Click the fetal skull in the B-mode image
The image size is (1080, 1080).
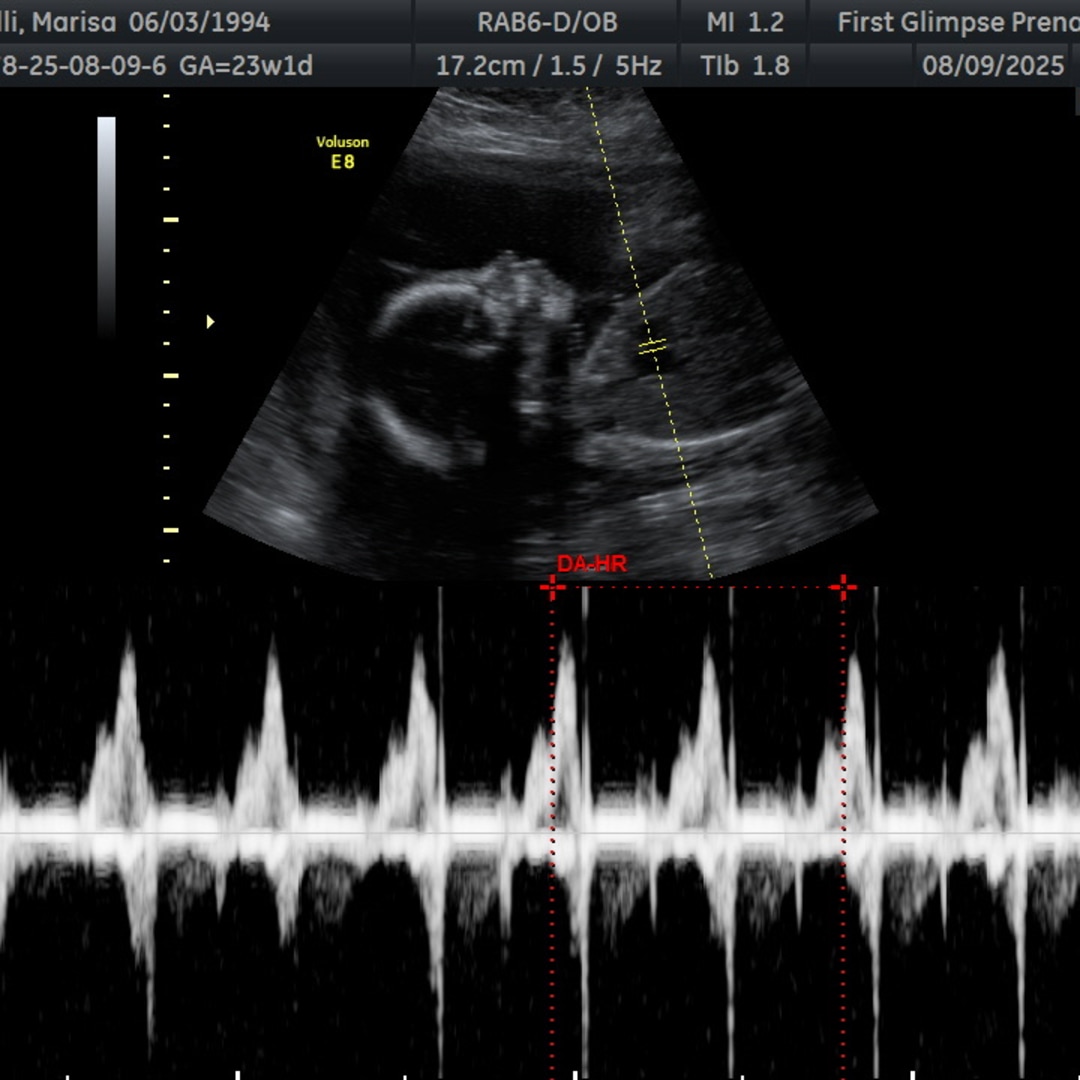point(420,300)
